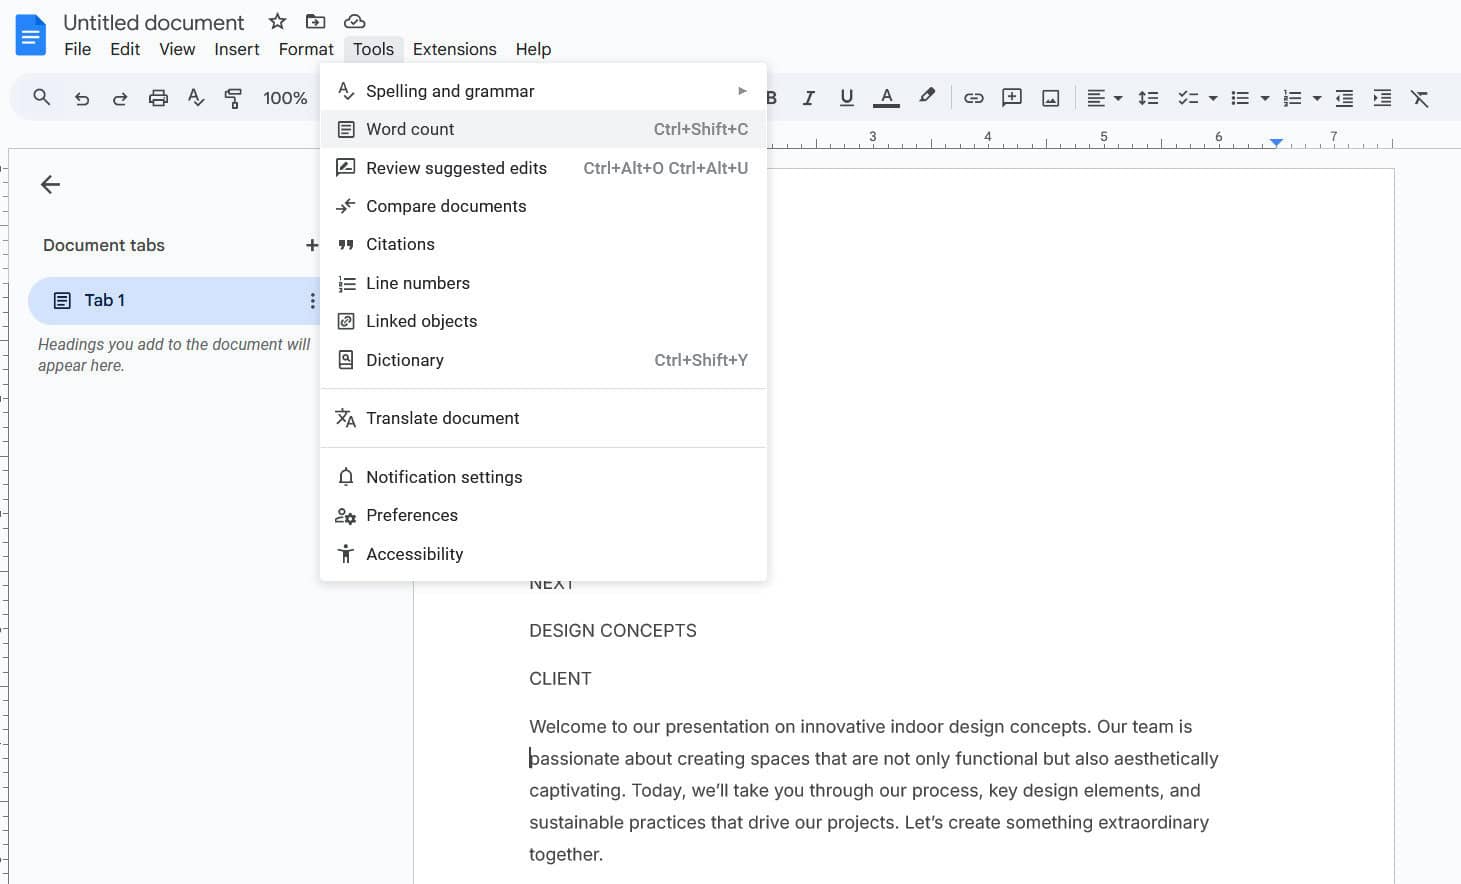Open the Format menu
Viewport: 1461px width, 884px height.
(305, 49)
